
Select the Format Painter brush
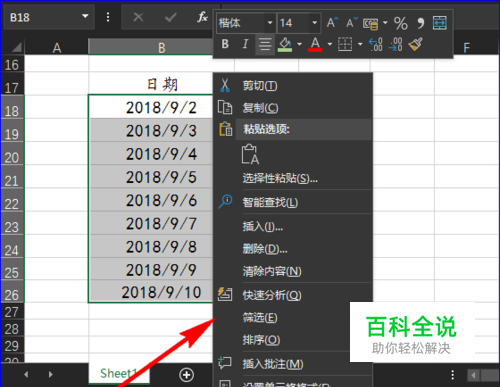pyautogui.click(x=415, y=44)
